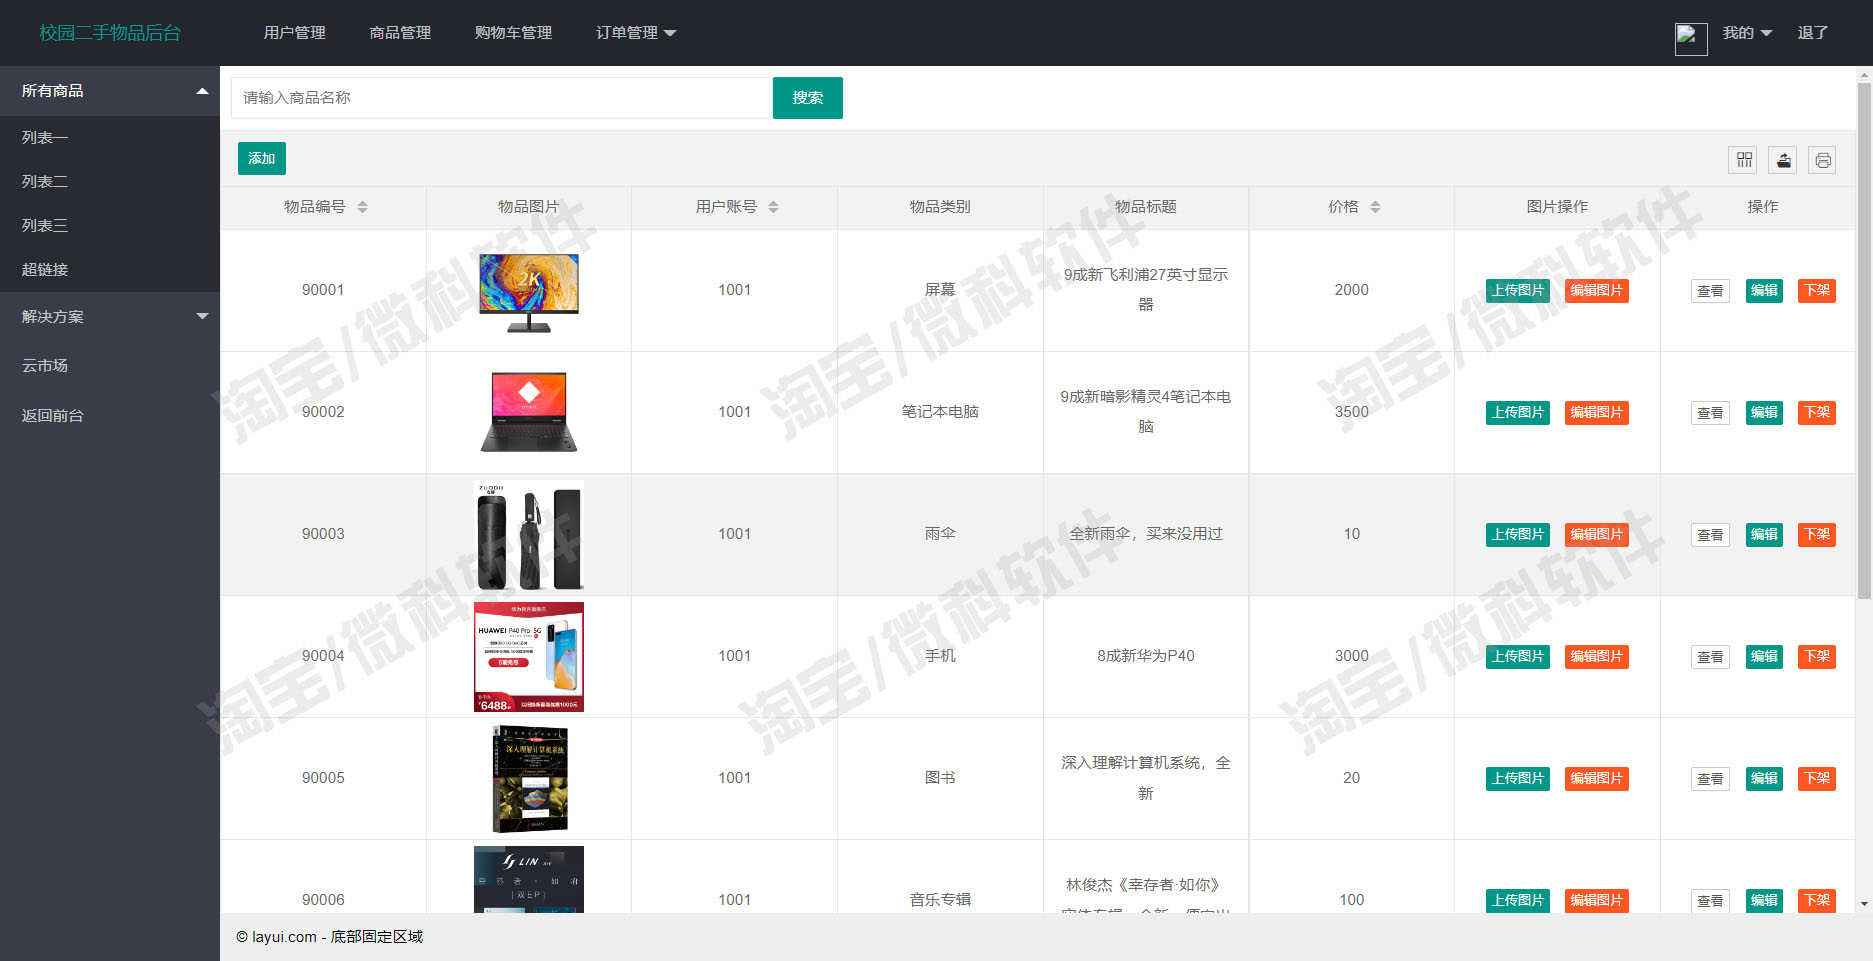Collapse the 所有商品 sidebar section

click(110, 91)
